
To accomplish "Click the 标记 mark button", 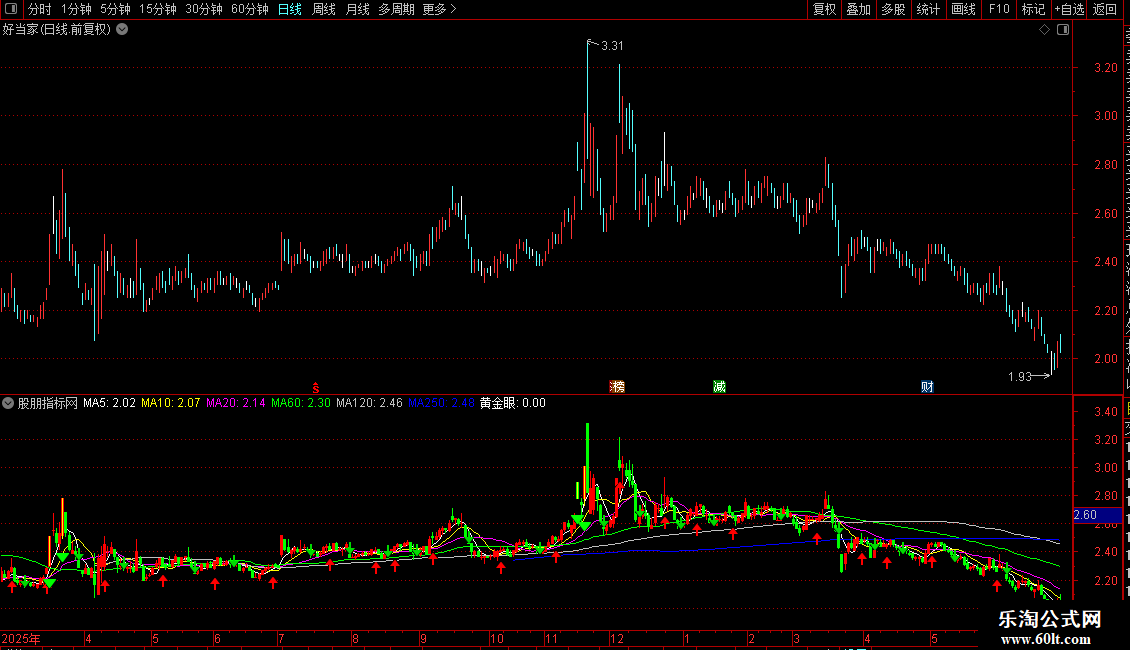I will click(x=1033, y=9).
